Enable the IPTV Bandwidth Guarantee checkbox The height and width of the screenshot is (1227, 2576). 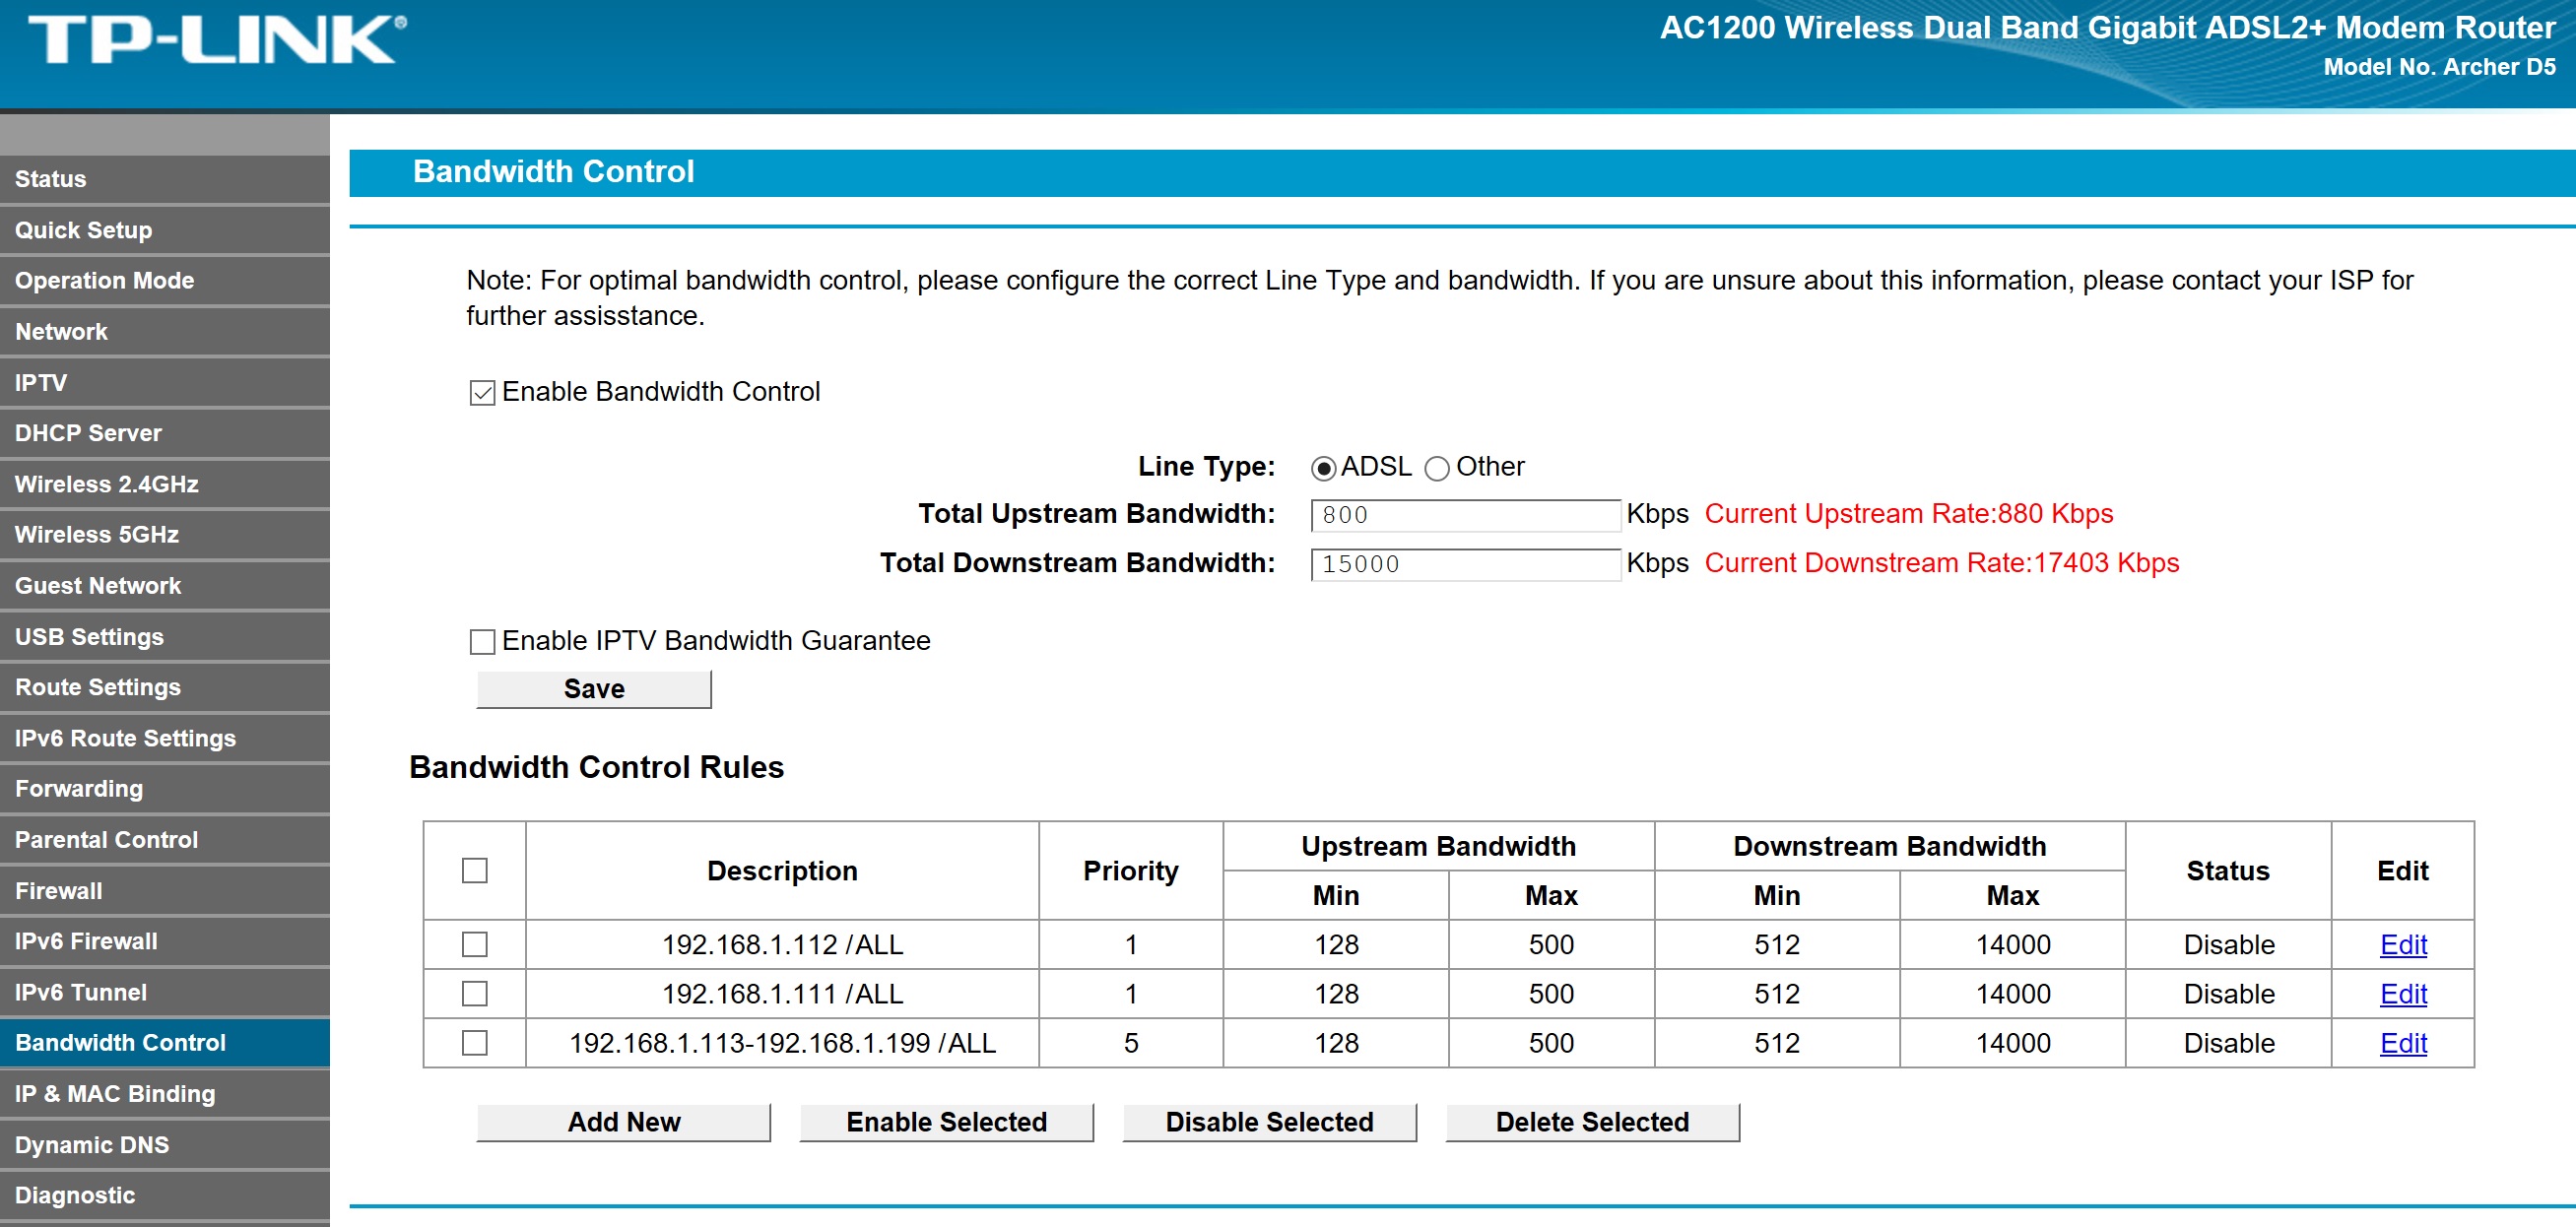[x=484, y=641]
